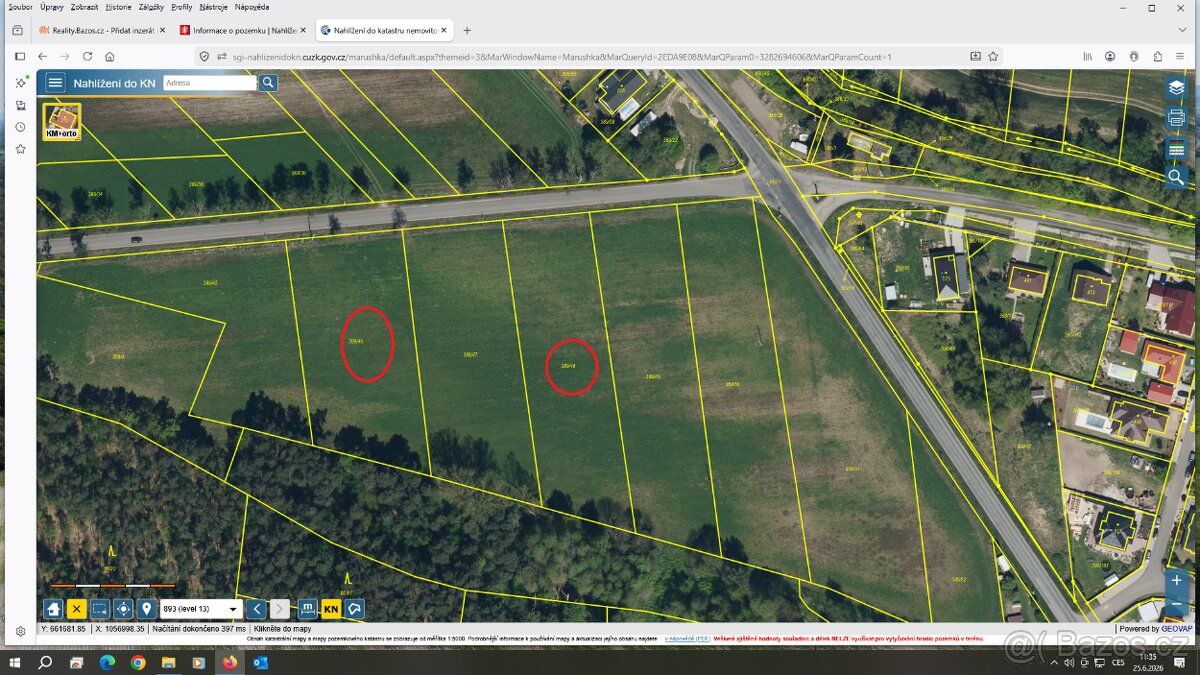
Task: Open the Nástroje menu
Action: click(x=214, y=7)
